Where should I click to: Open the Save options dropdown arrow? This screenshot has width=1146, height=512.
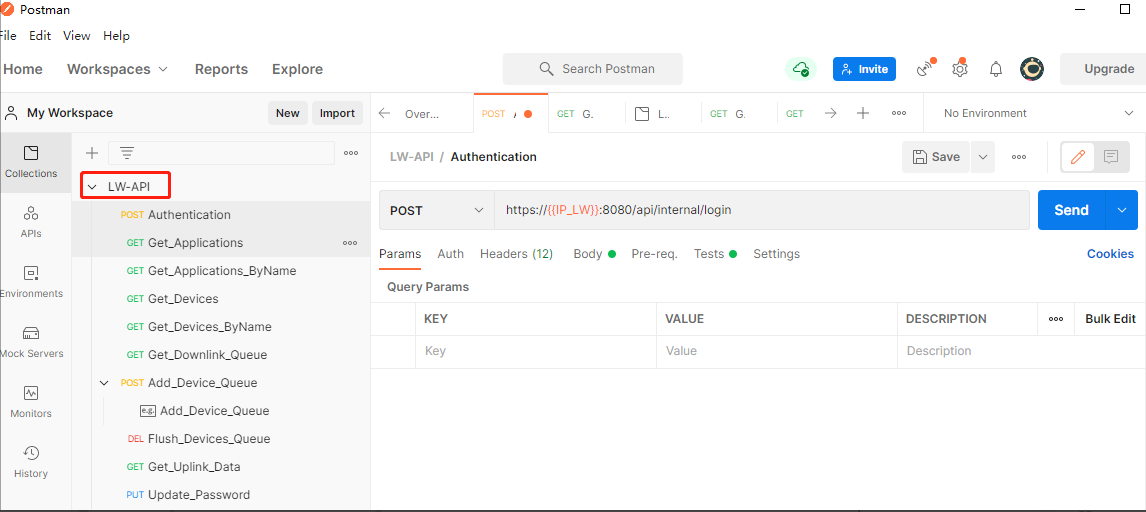point(983,157)
